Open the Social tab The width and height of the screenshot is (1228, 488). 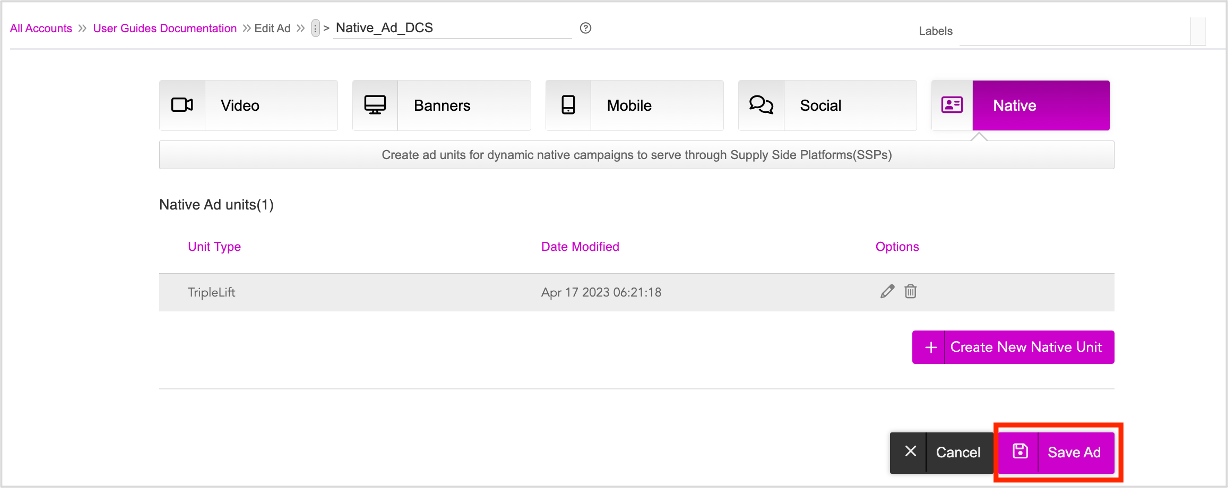click(x=827, y=105)
